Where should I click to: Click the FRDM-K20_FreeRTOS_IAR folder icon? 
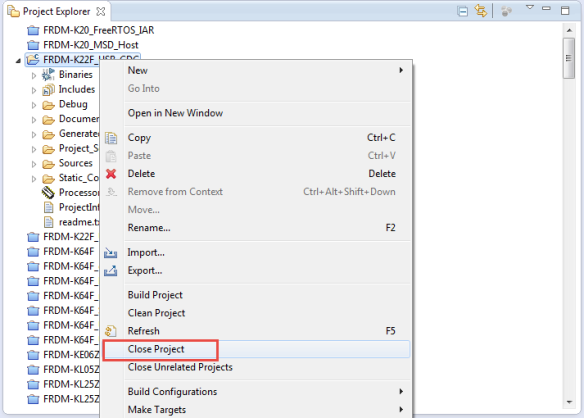point(33,30)
